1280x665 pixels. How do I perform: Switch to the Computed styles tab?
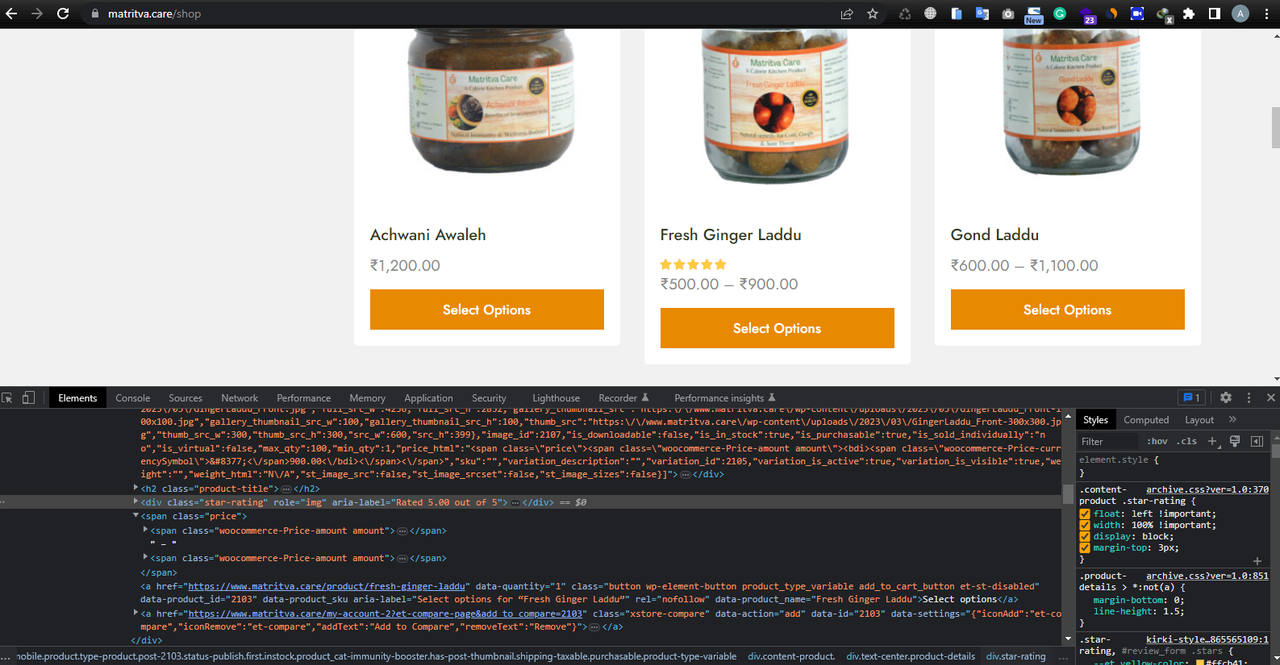[1146, 420]
